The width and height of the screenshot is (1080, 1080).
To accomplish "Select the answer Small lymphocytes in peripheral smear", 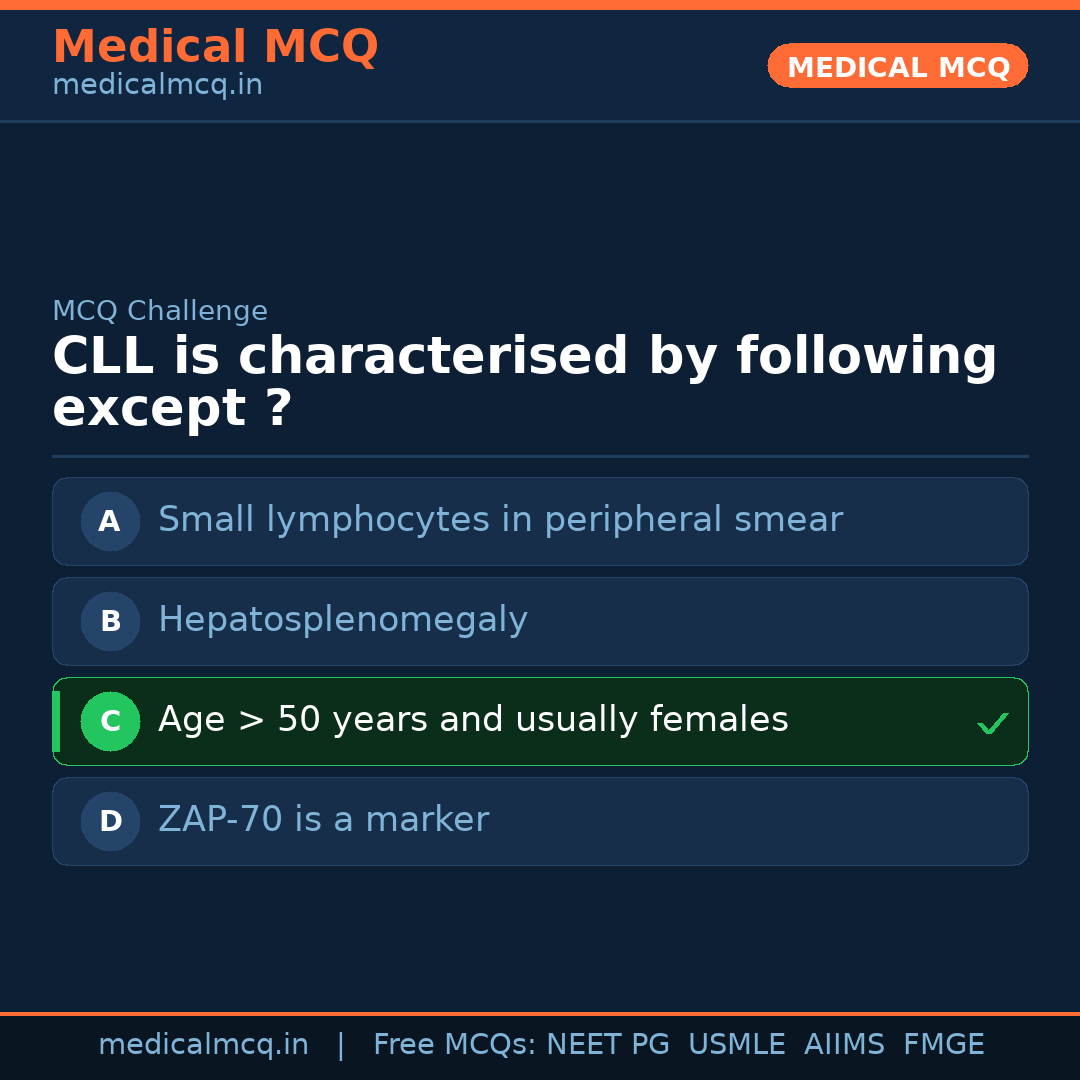I will coord(500,520).
